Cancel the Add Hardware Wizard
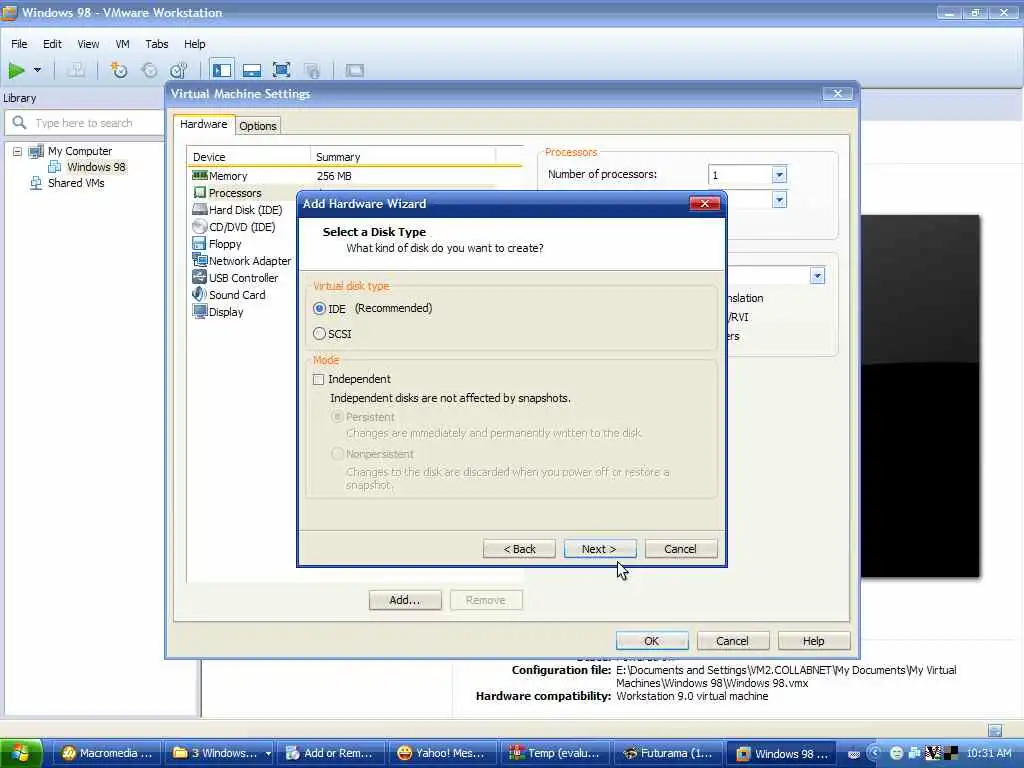The height and width of the screenshot is (768, 1024). (x=680, y=549)
